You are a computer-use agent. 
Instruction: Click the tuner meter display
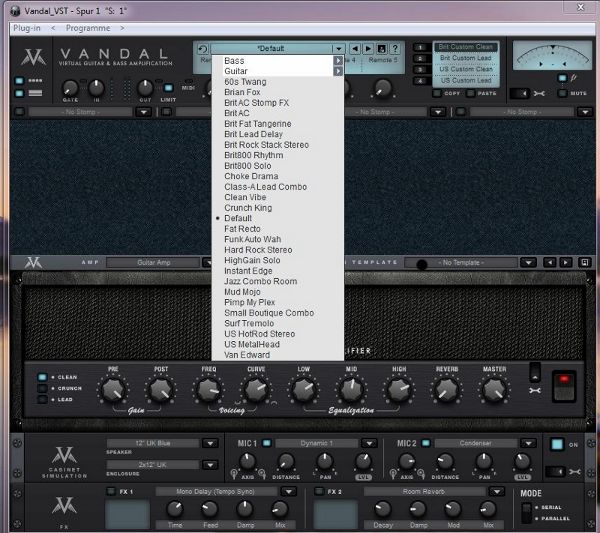[552, 56]
